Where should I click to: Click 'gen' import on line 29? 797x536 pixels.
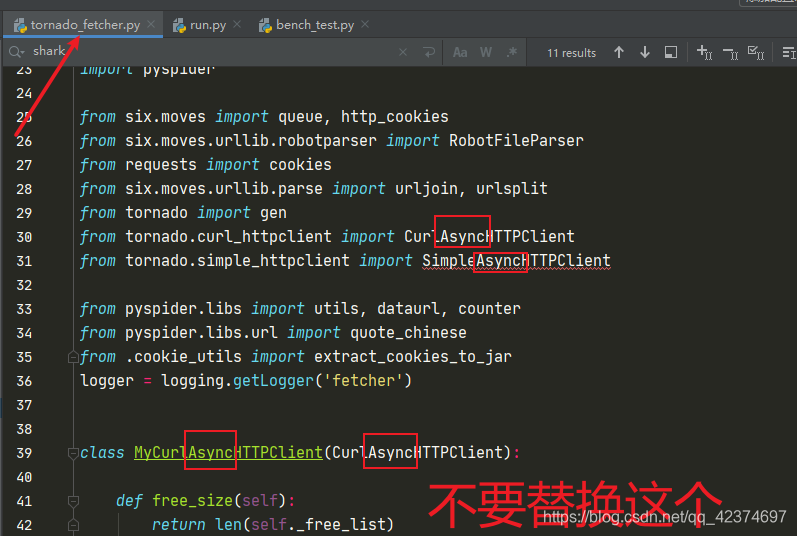click(x=273, y=213)
